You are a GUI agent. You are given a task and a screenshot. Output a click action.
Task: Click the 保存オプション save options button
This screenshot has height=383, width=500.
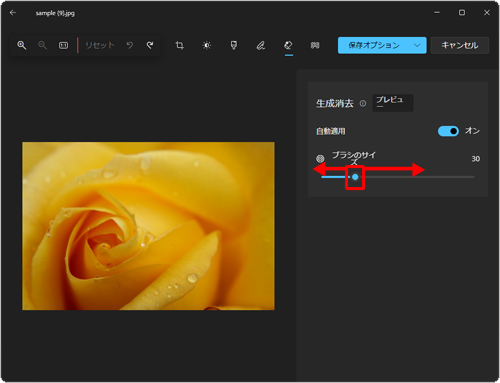(x=374, y=45)
